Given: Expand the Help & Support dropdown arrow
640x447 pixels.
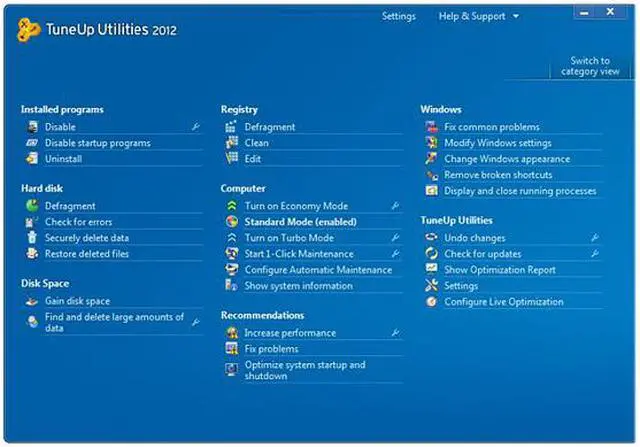Looking at the screenshot, I should click(516, 16).
